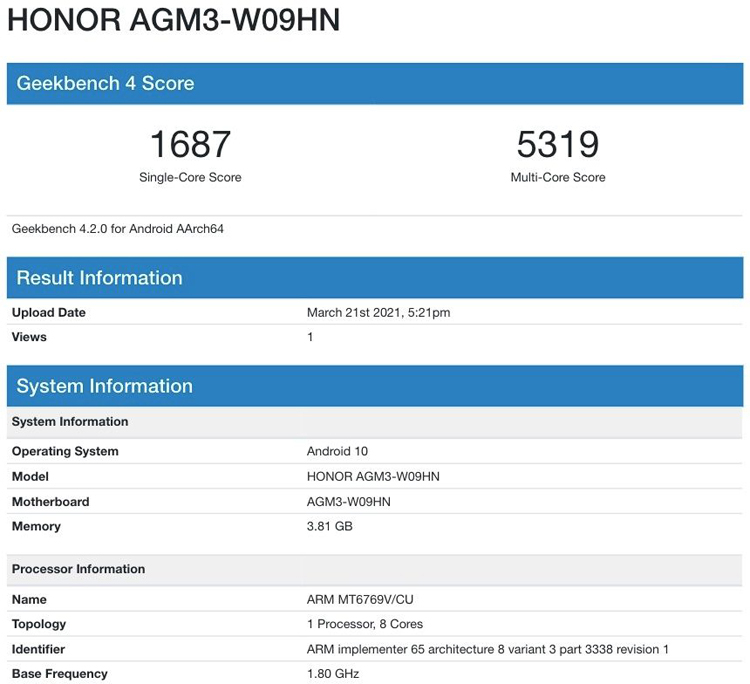Click the Base Frequency value 1.80 GHz

pos(333,673)
